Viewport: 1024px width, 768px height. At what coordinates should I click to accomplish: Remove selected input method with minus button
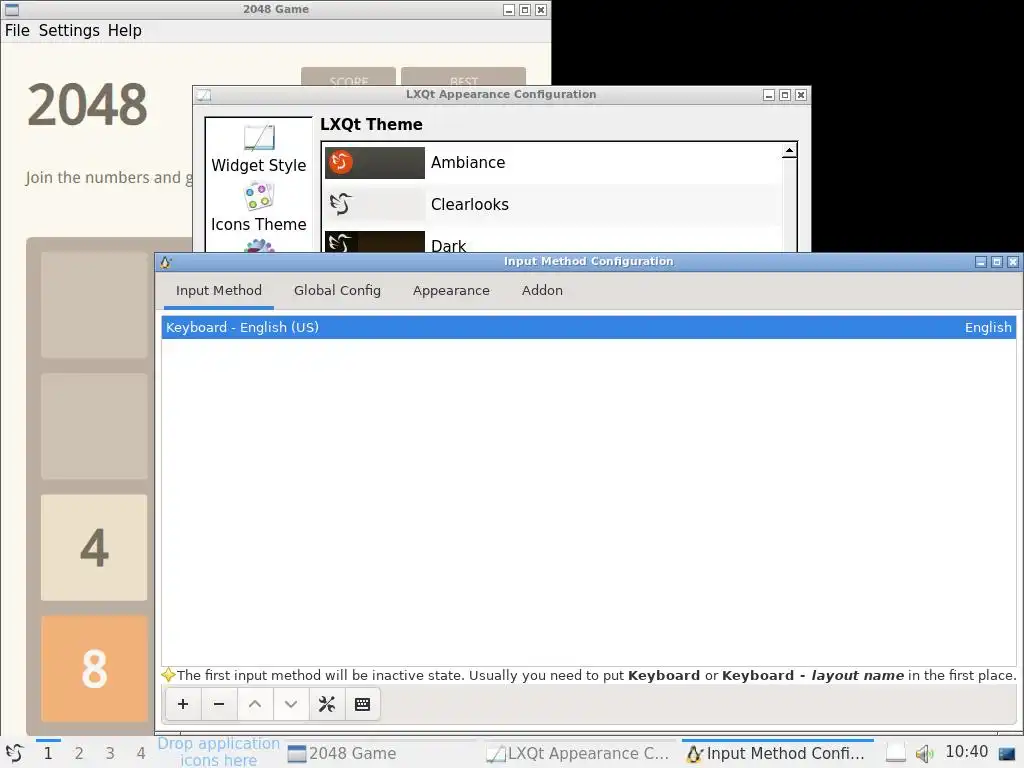pos(219,704)
